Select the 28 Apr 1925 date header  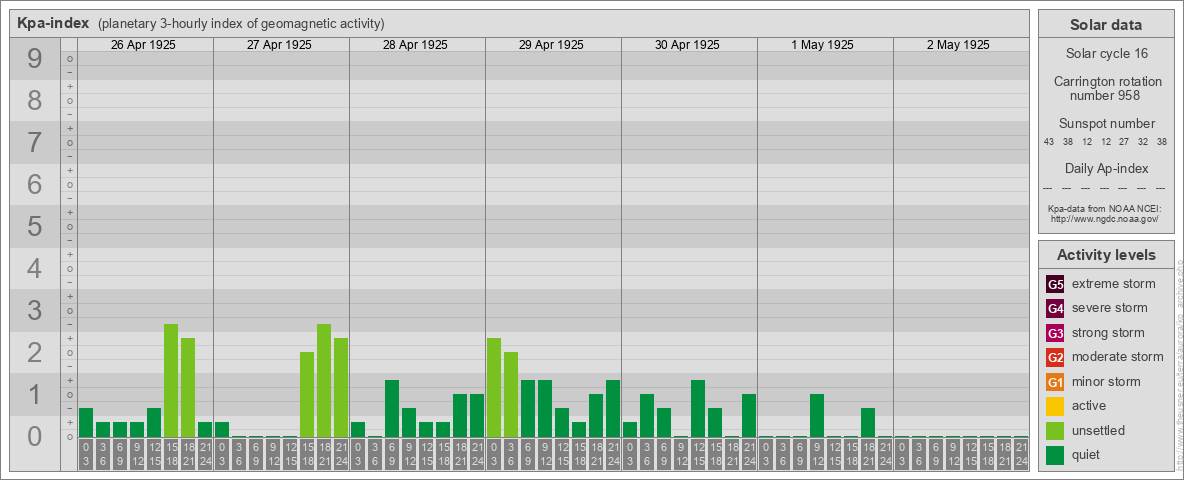[x=415, y=45]
